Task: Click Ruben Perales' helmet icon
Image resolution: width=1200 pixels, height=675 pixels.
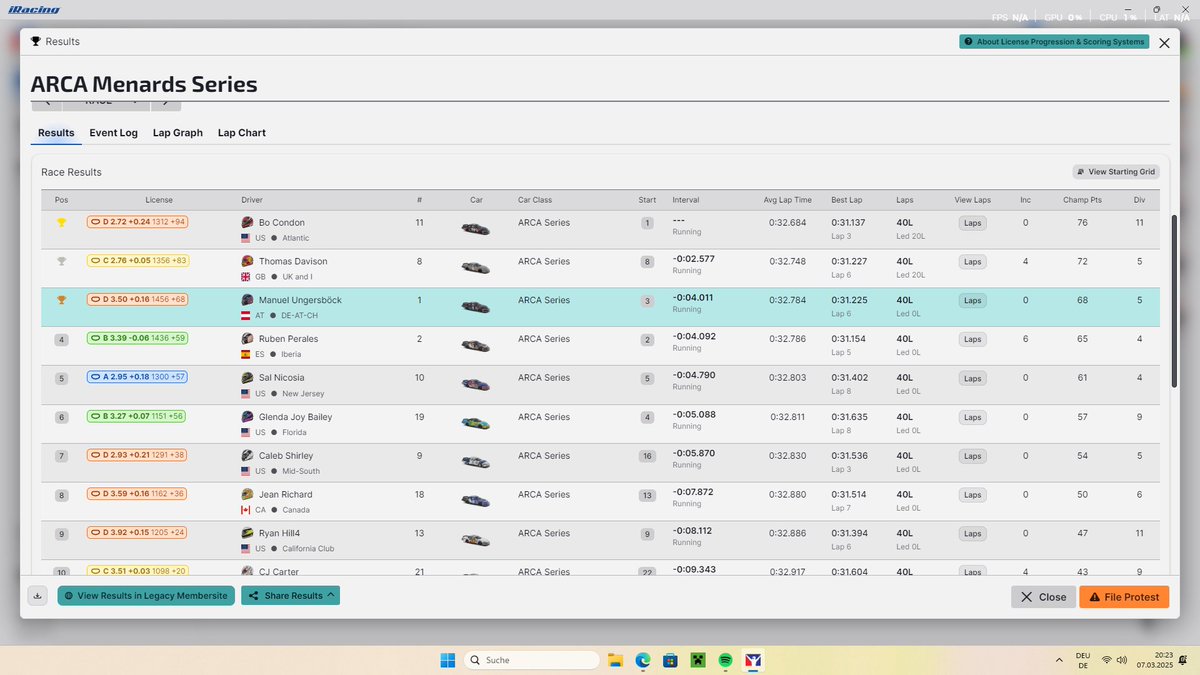Action: (x=248, y=339)
